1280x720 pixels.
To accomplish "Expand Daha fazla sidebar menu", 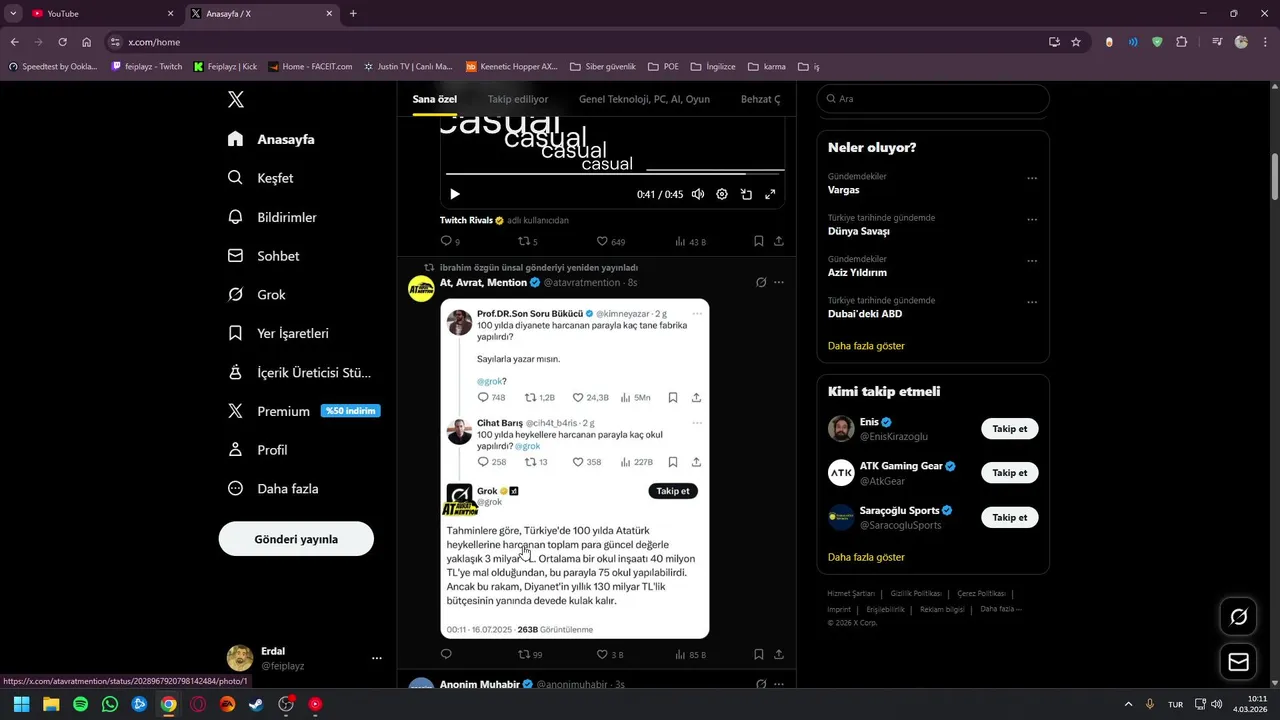I will [273, 489].
